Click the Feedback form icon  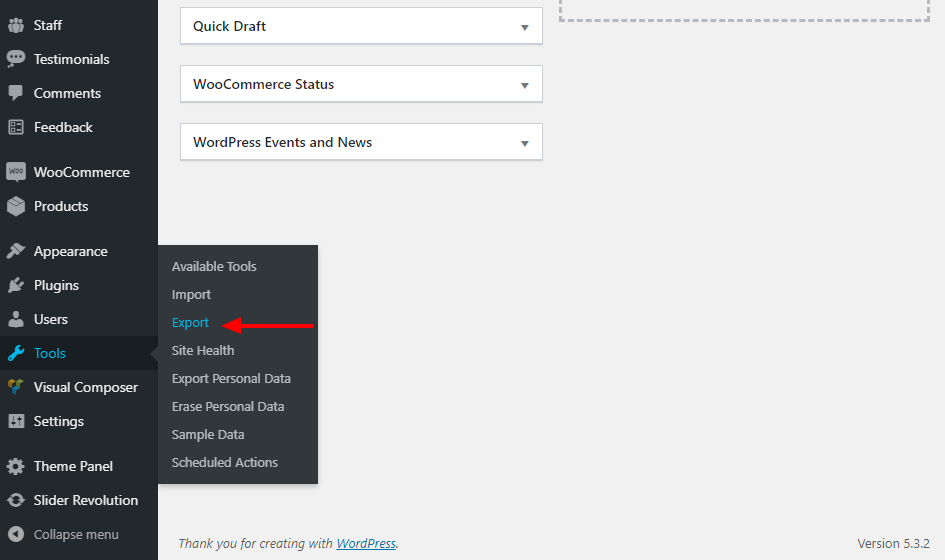point(16,127)
